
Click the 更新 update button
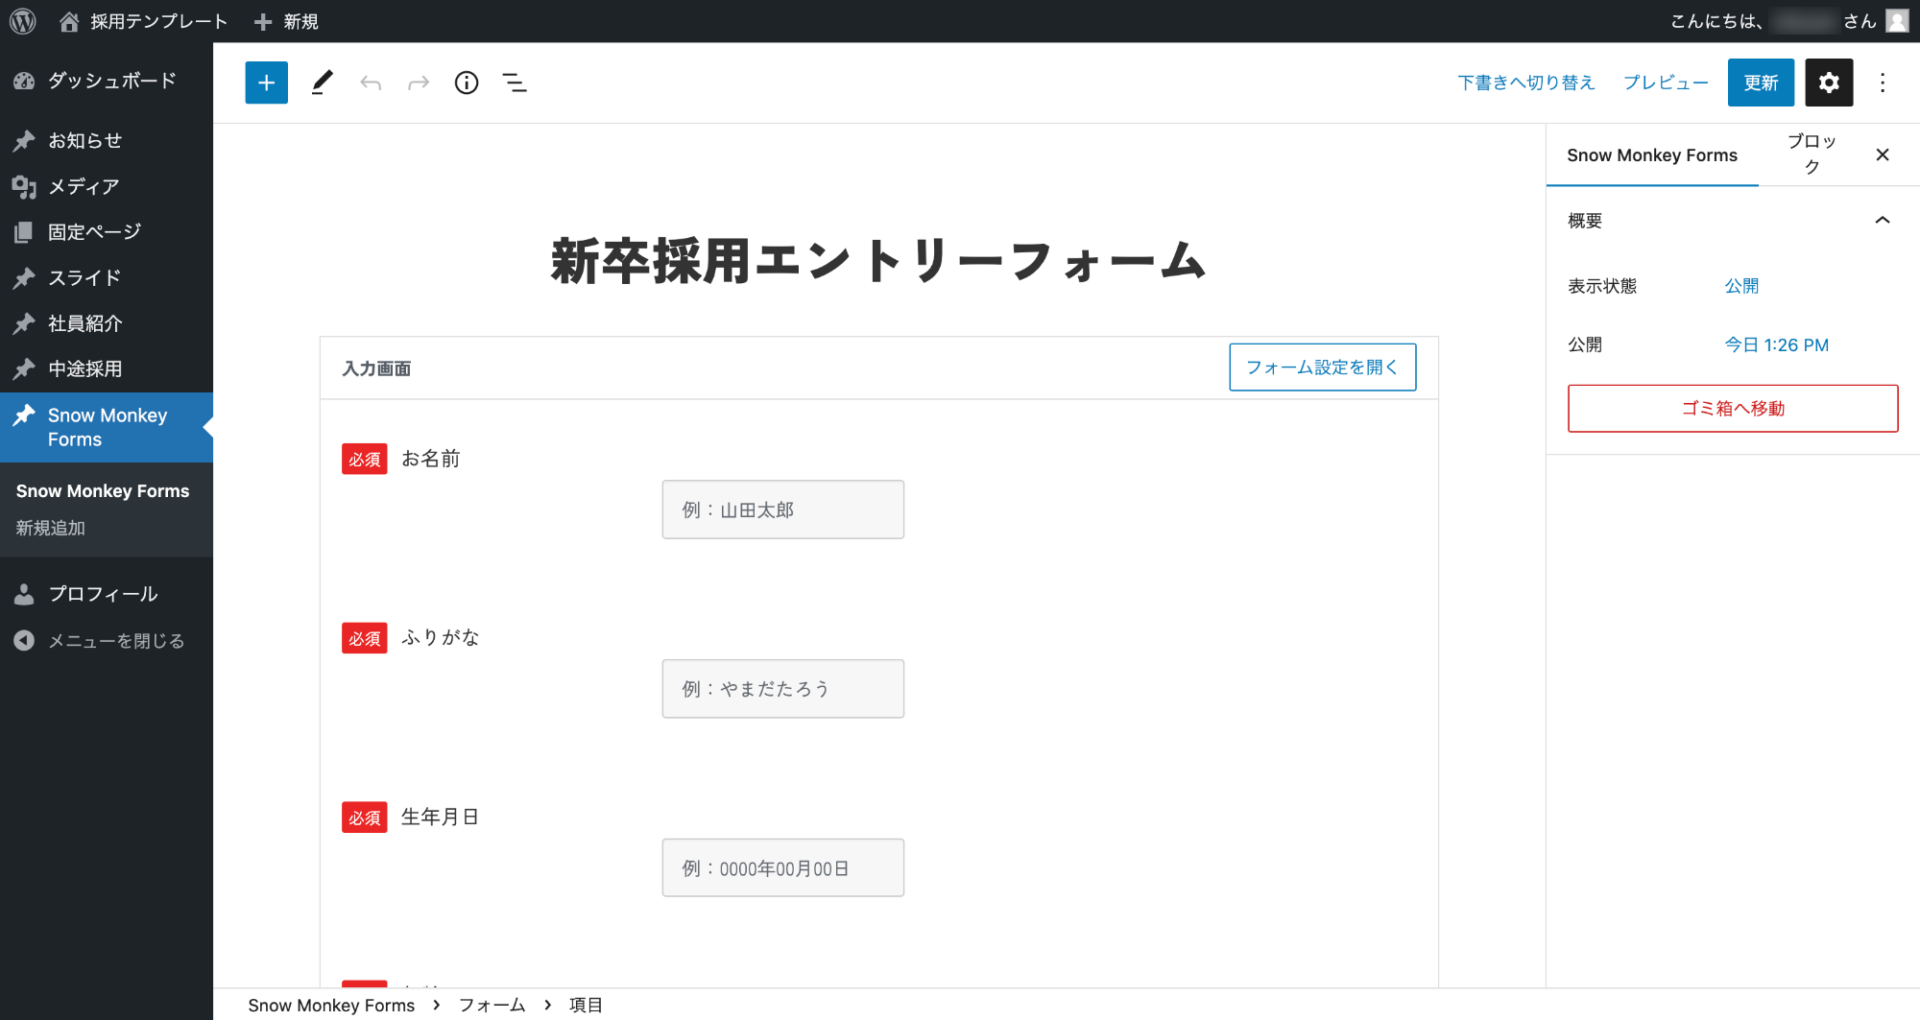(x=1761, y=82)
